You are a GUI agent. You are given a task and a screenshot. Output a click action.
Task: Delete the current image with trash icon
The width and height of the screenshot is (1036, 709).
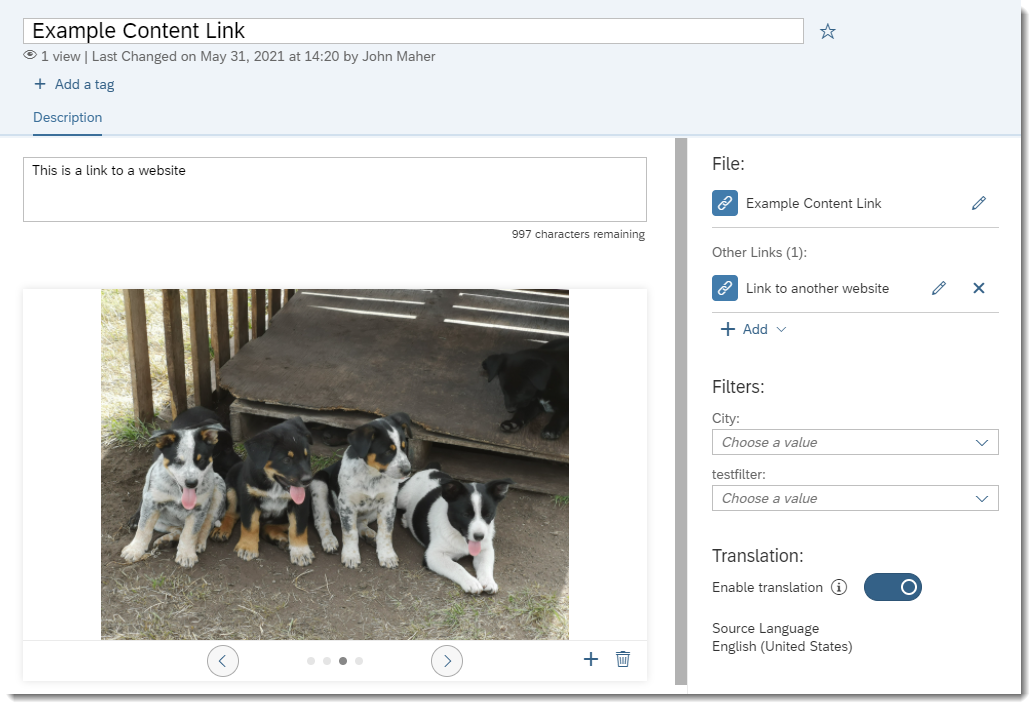(x=623, y=659)
